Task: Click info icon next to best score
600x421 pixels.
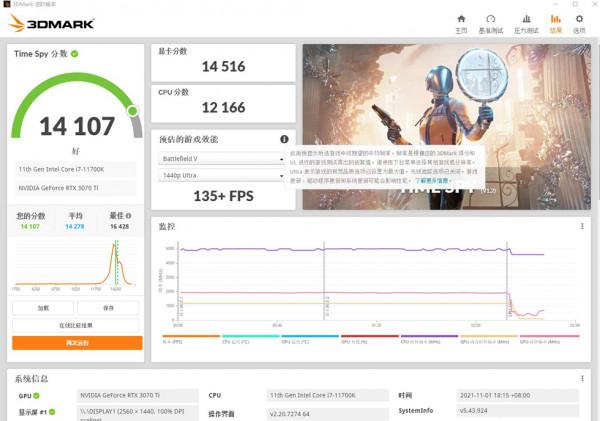Action: click(x=129, y=216)
